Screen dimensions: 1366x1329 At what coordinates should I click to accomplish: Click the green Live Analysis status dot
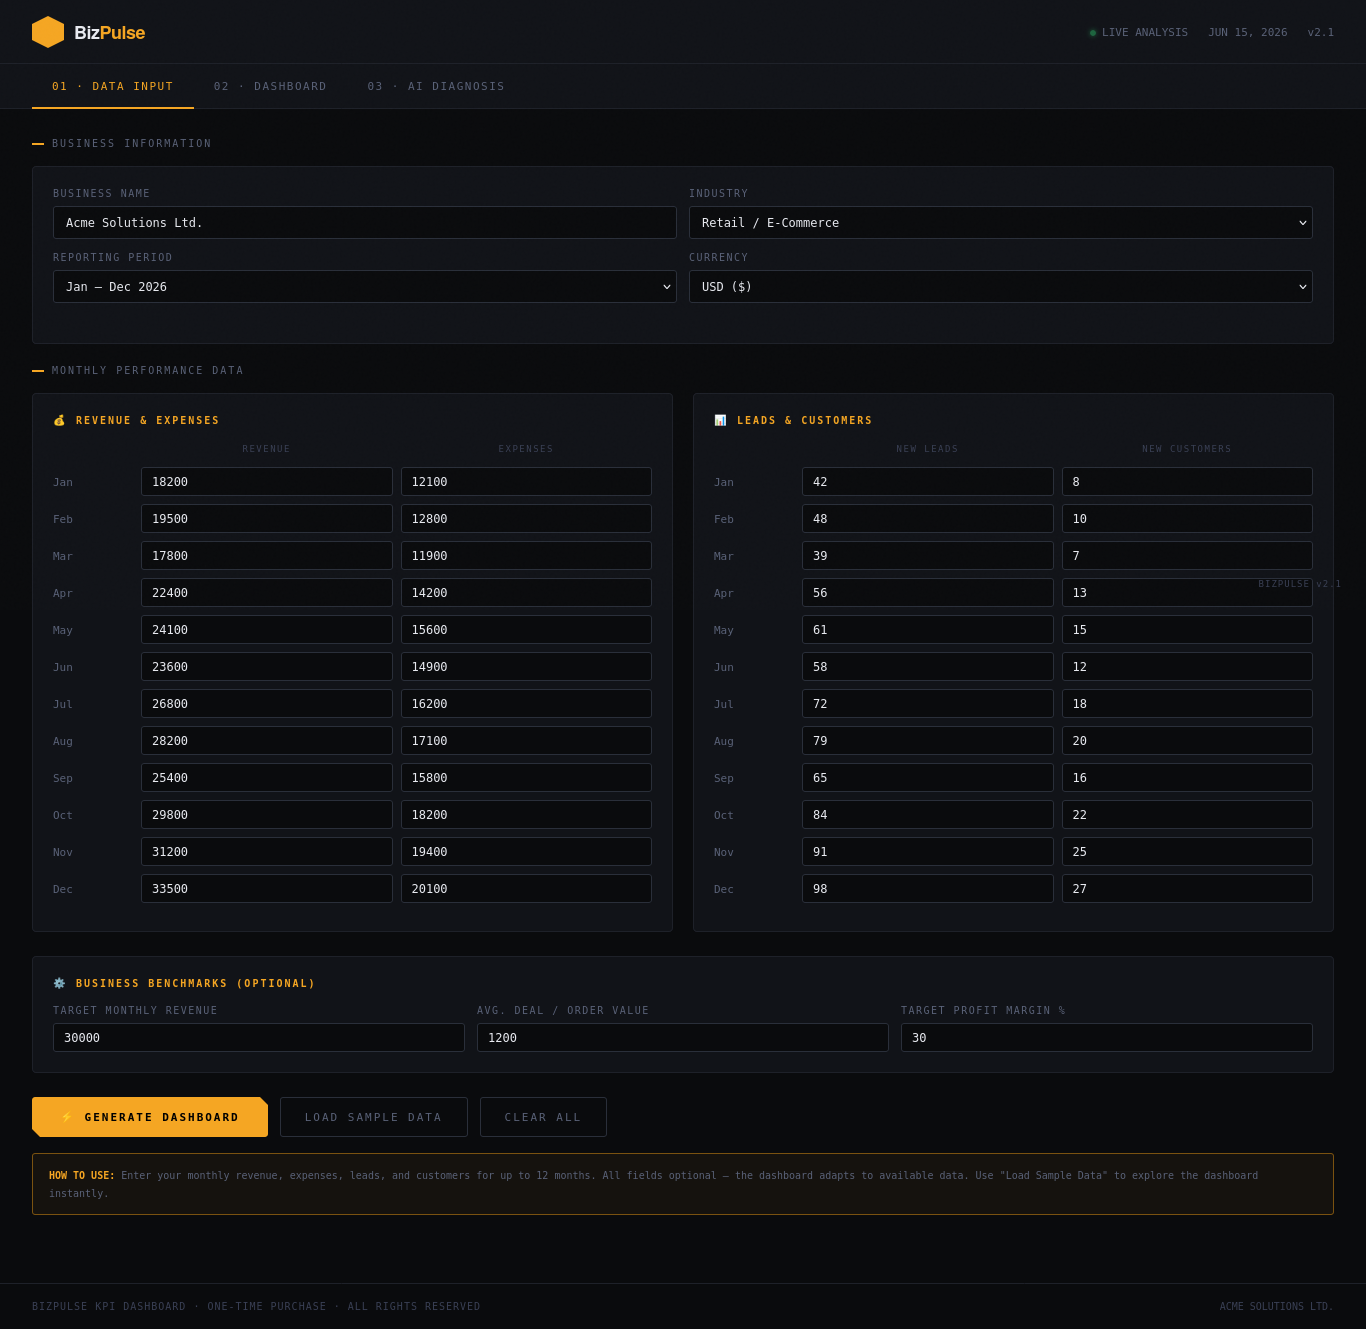[x=1093, y=33]
